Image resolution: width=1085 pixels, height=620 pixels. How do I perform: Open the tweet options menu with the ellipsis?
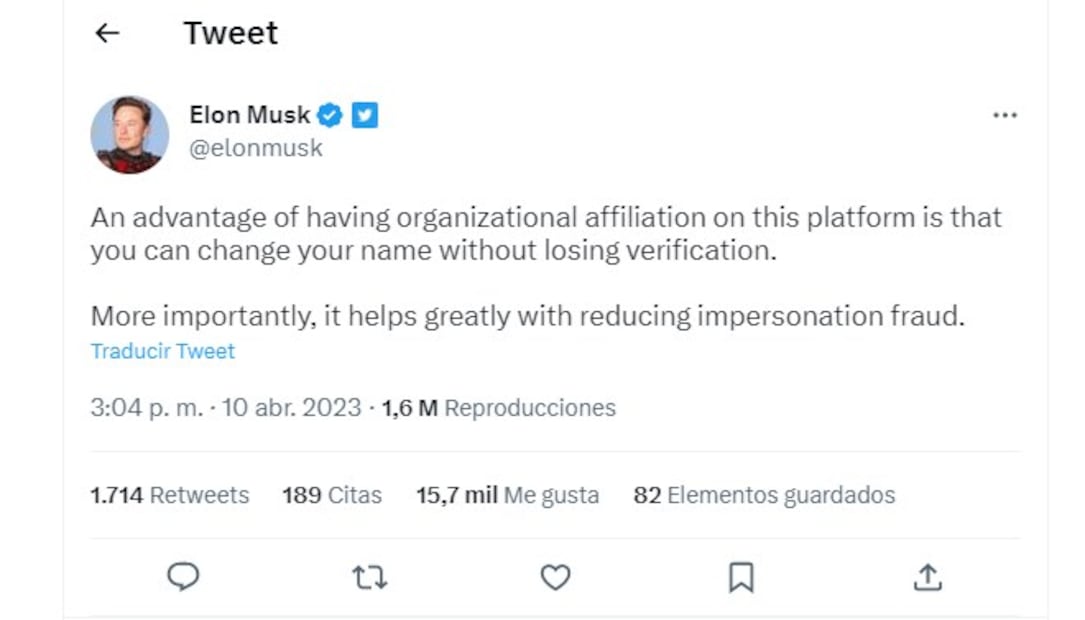[x=1004, y=114]
